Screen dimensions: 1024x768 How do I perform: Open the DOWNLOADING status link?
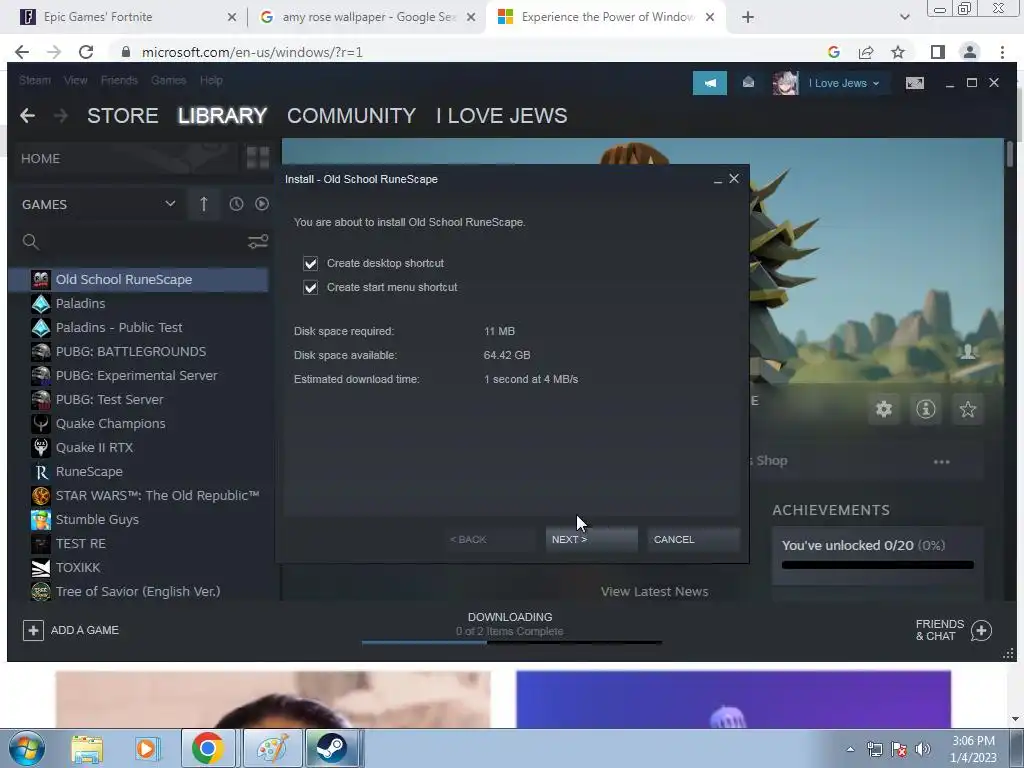pos(510,616)
